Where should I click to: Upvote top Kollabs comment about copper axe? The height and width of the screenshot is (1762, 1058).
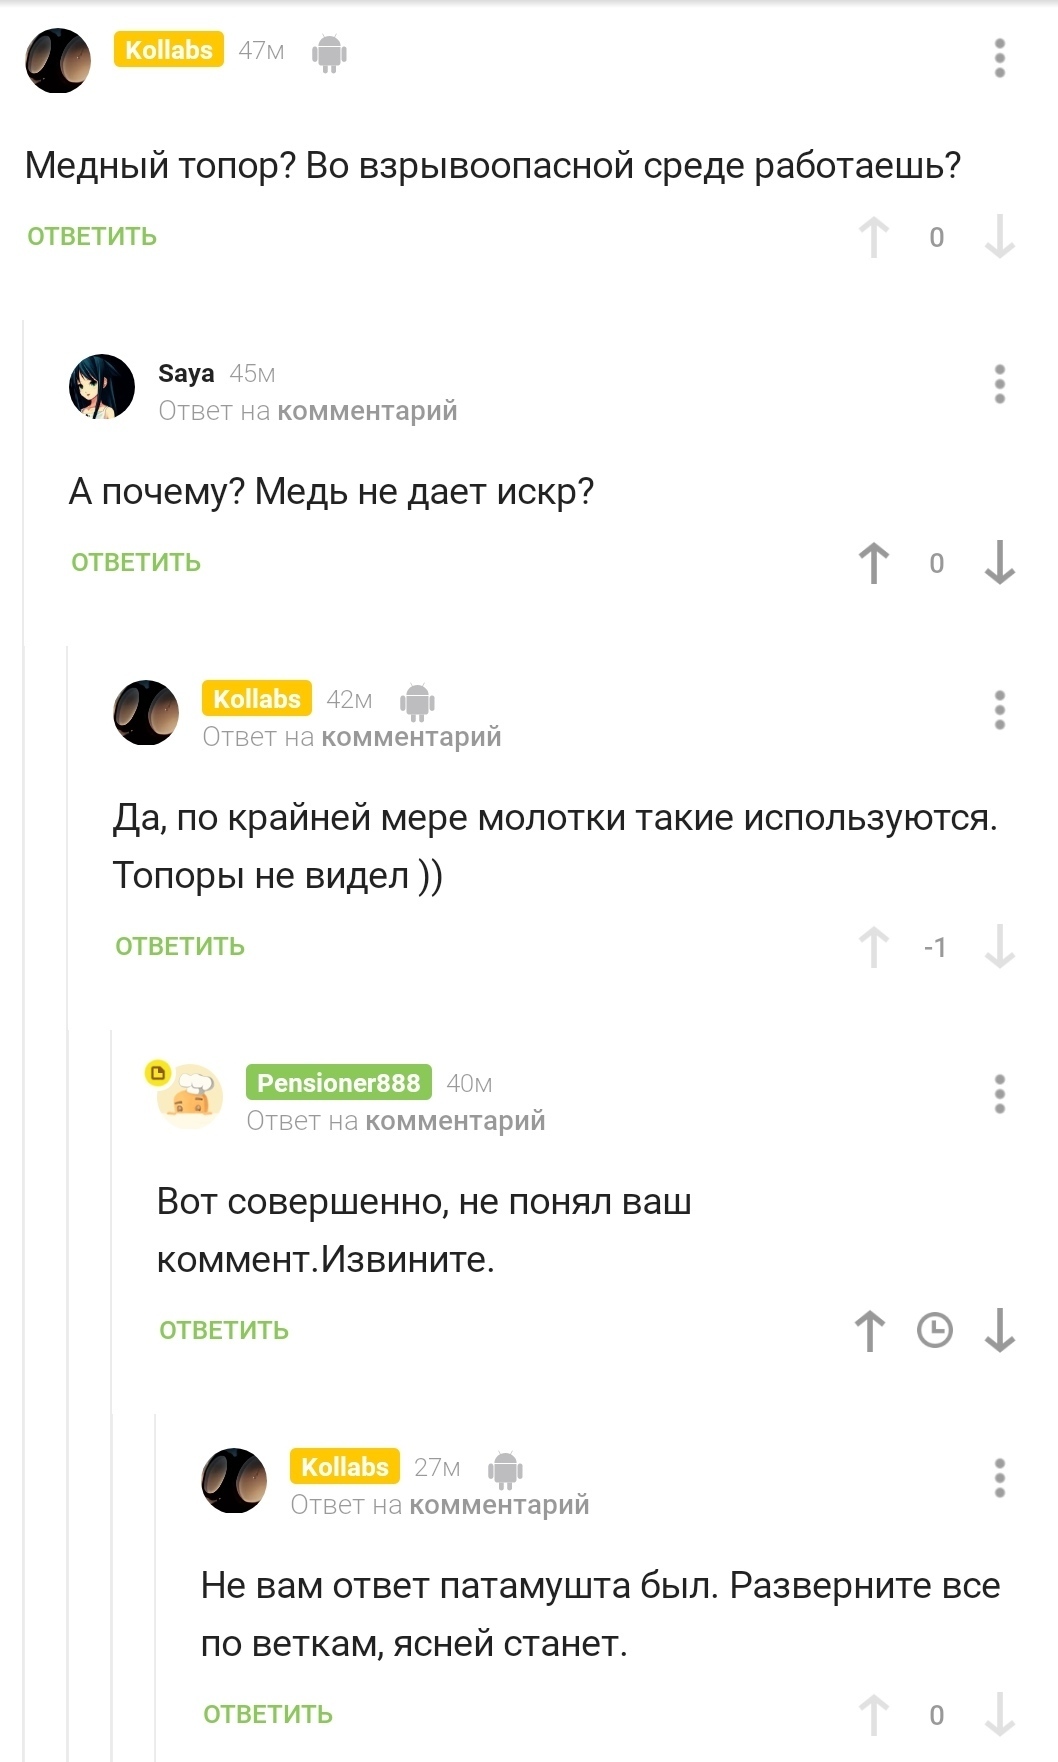coord(873,238)
